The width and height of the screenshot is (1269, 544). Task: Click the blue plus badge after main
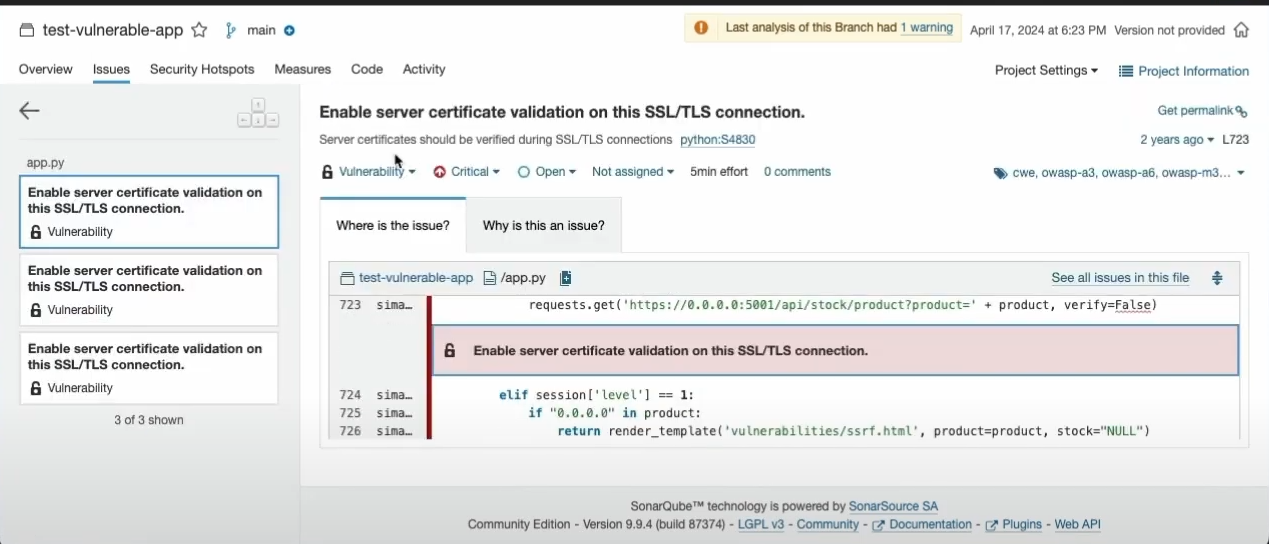289,30
